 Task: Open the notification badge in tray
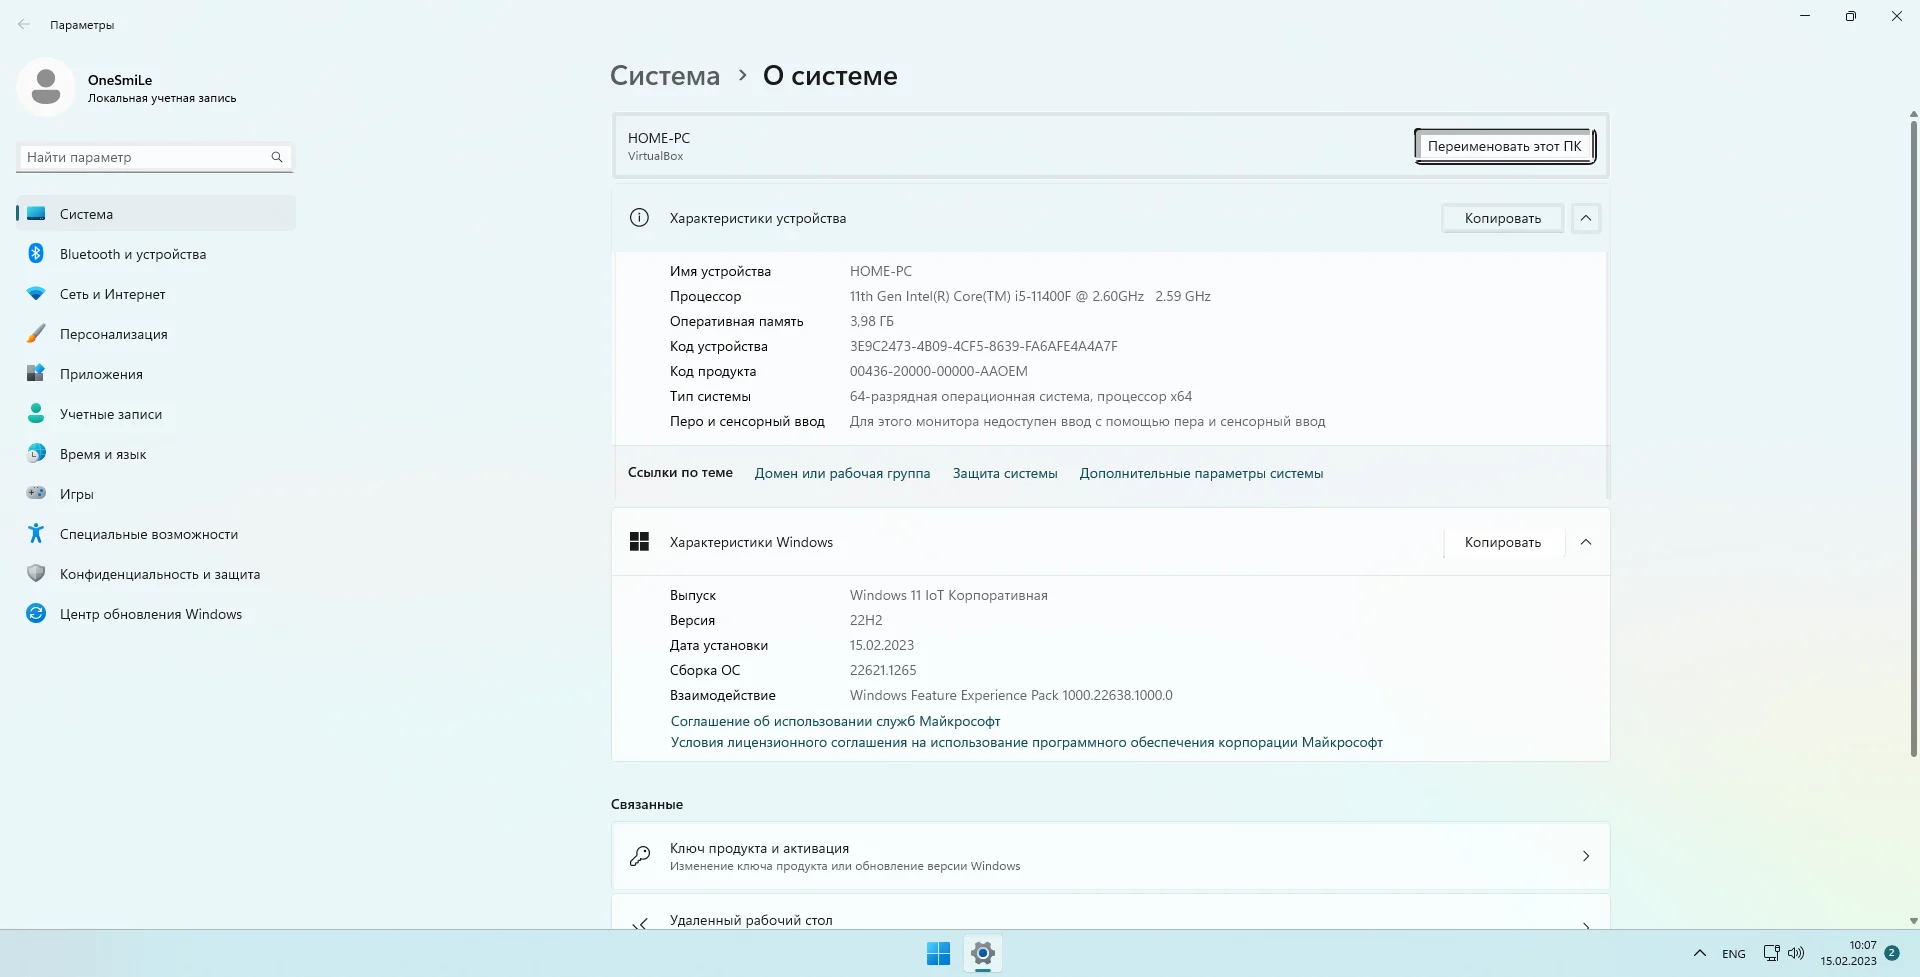1892,954
